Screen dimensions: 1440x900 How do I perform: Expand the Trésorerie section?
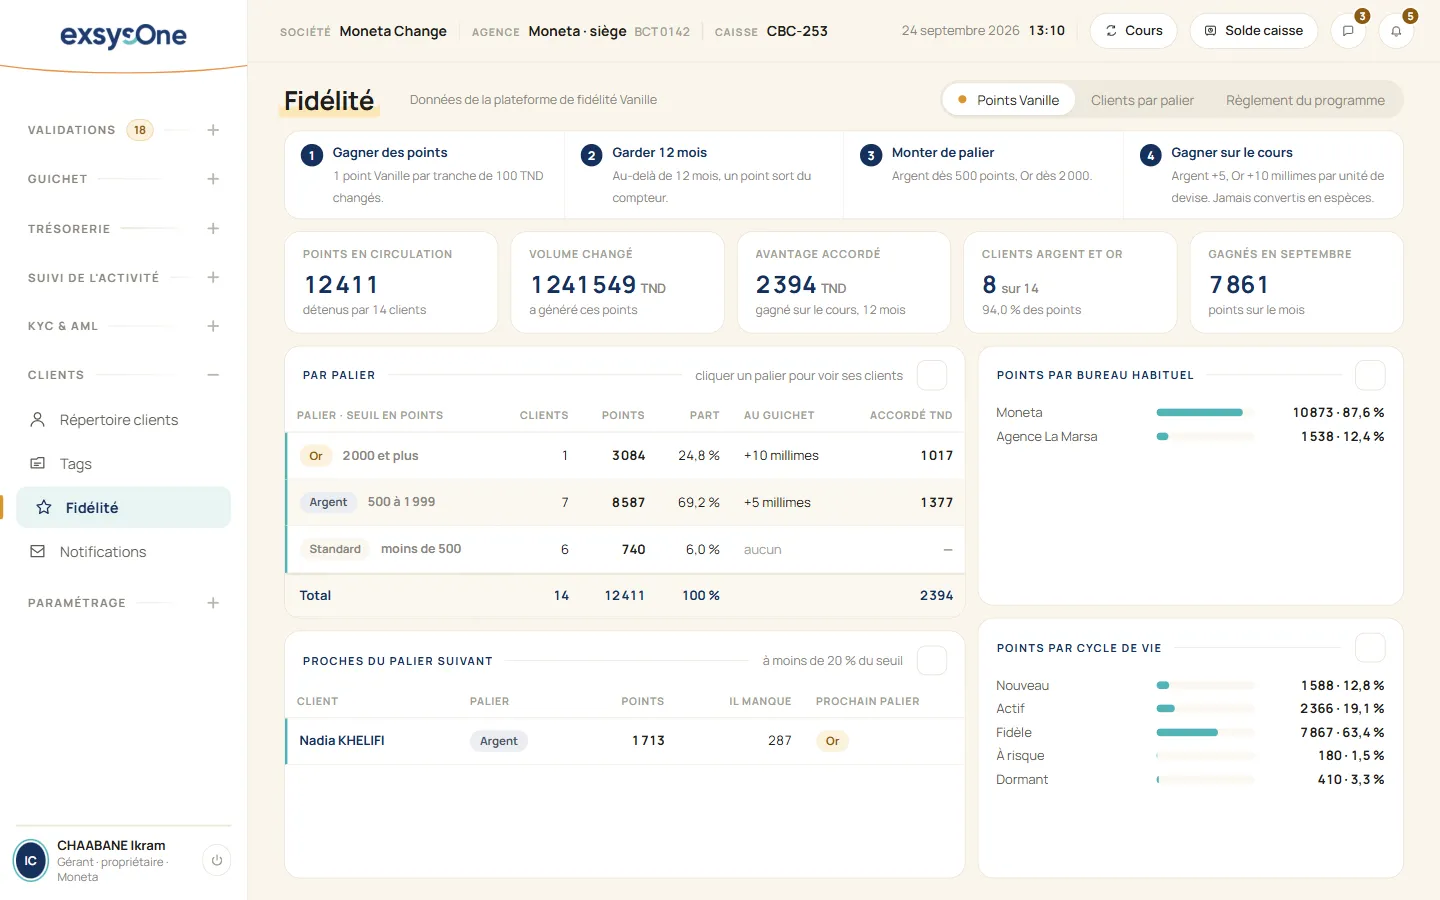click(213, 229)
